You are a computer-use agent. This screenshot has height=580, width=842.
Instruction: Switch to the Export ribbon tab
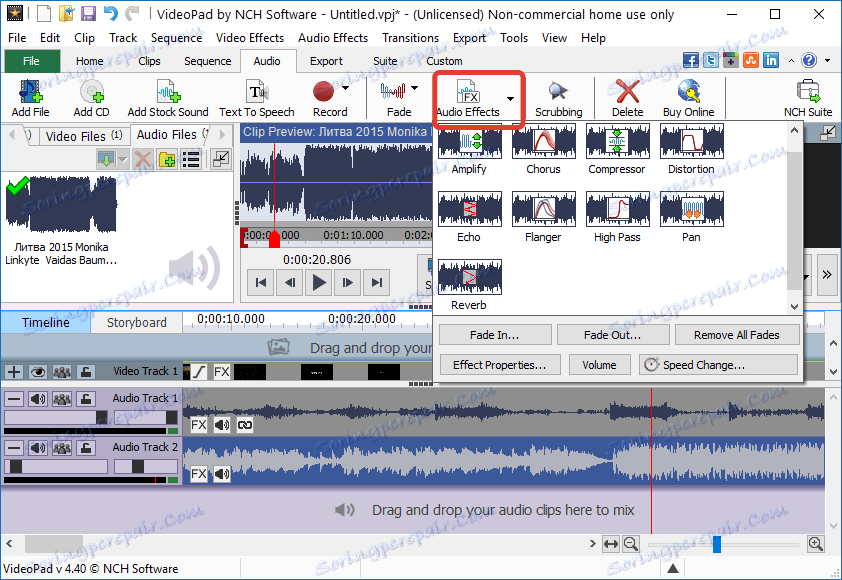click(x=326, y=61)
